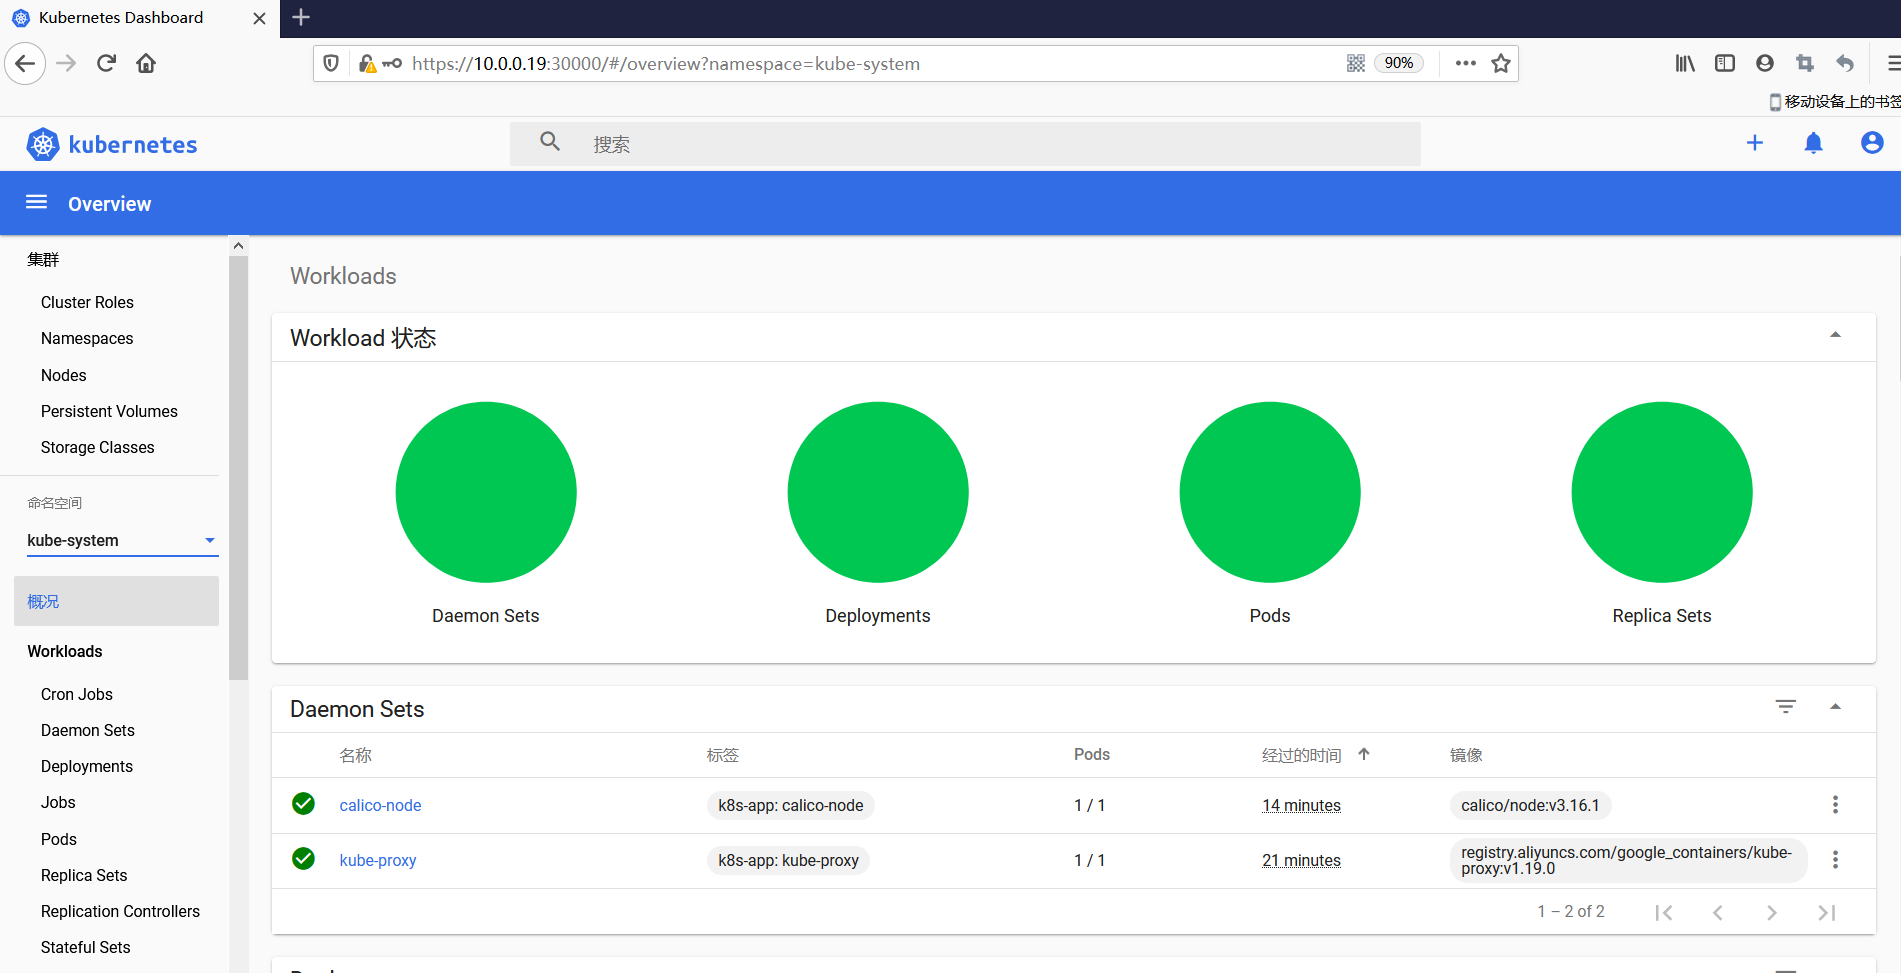
Task: Click the k8s-app: calico-node label chip
Action: click(791, 805)
